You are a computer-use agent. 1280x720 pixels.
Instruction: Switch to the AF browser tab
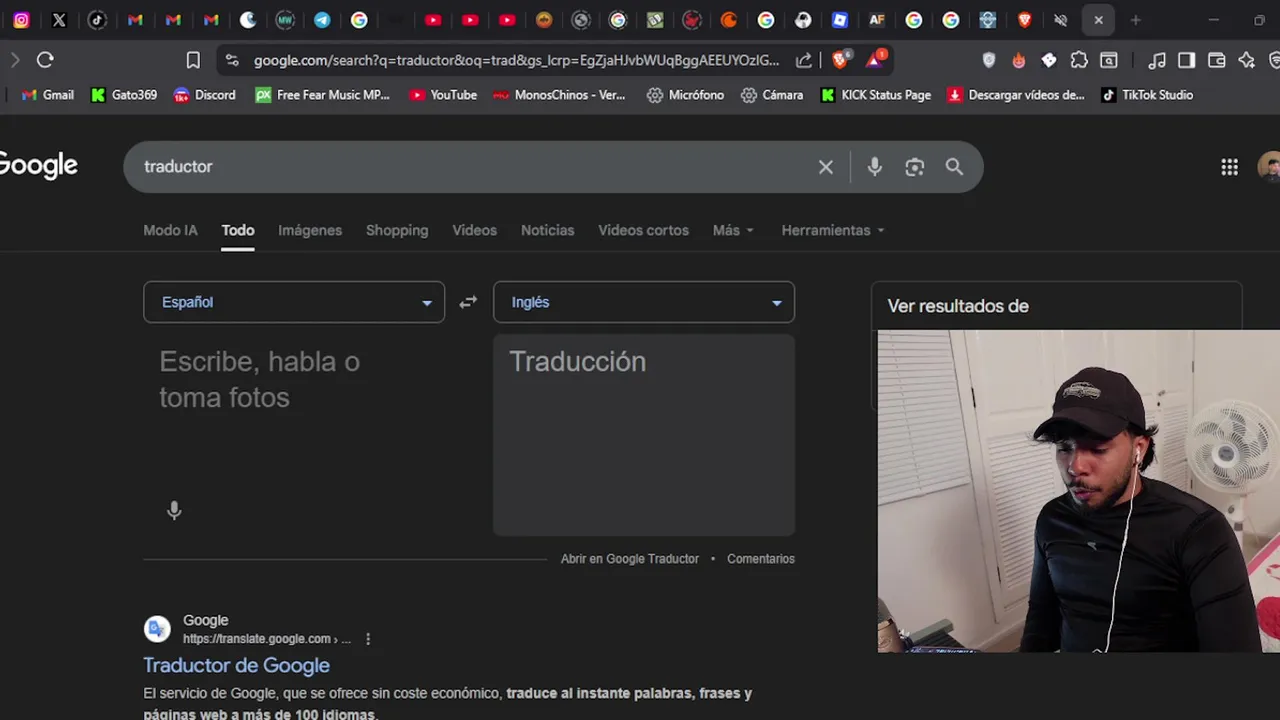pos(877,20)
